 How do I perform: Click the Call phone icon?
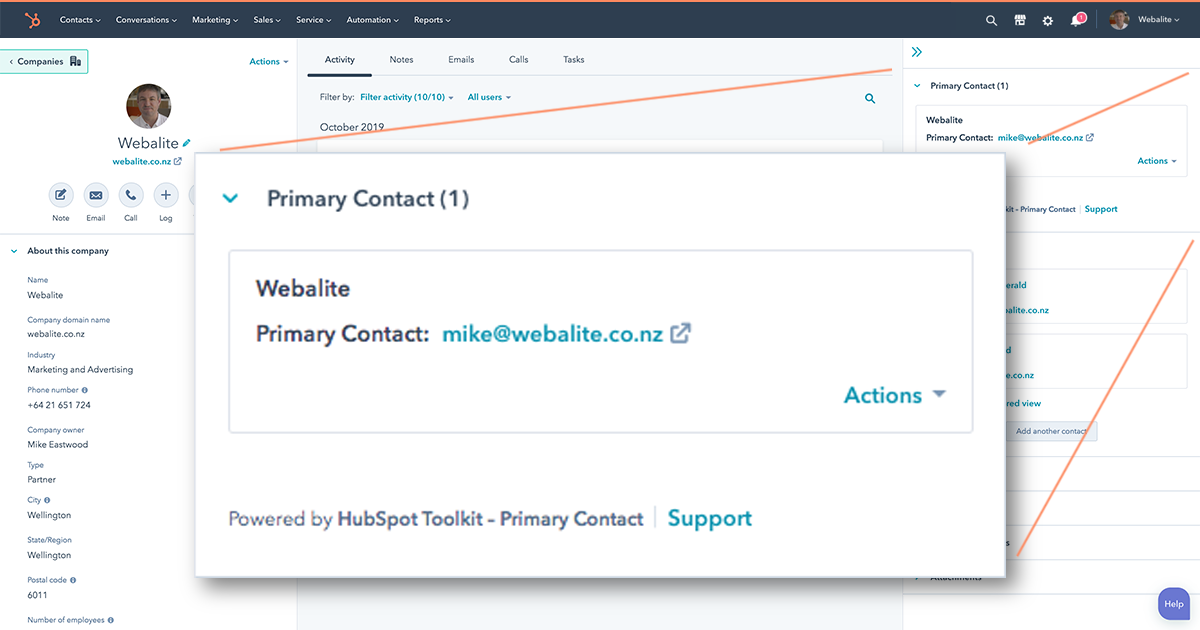pyautogui.click(x=131, y=195)
